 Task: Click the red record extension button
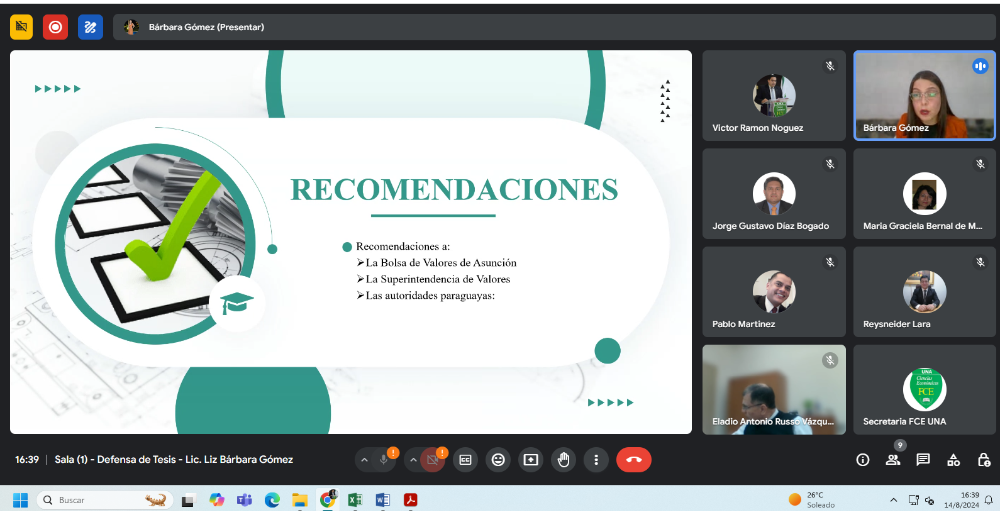55,27
